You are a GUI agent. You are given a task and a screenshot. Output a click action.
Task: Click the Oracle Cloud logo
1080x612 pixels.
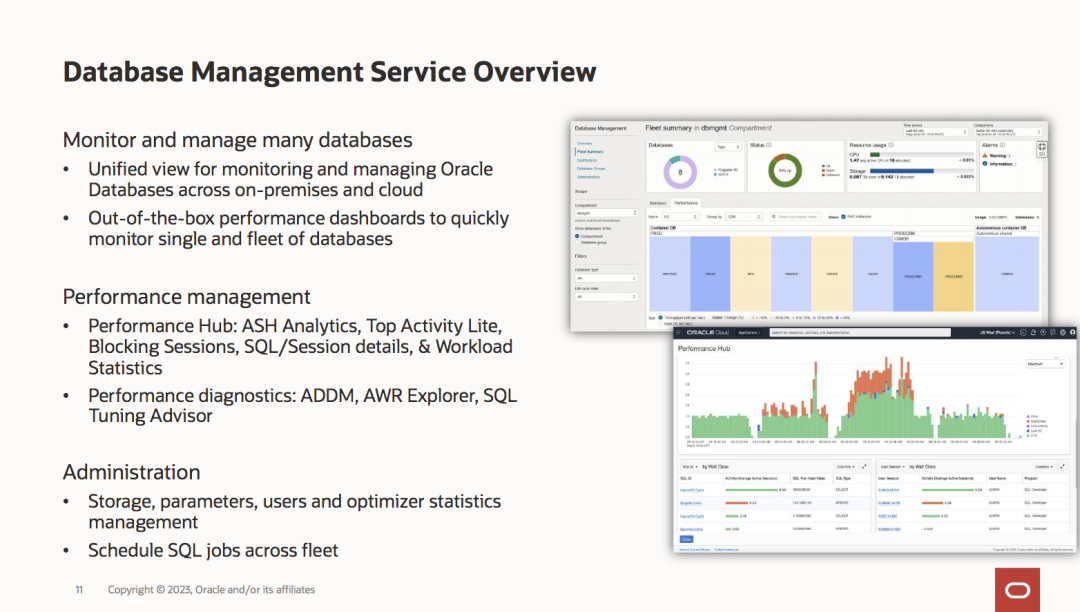[x=707, y=333]
